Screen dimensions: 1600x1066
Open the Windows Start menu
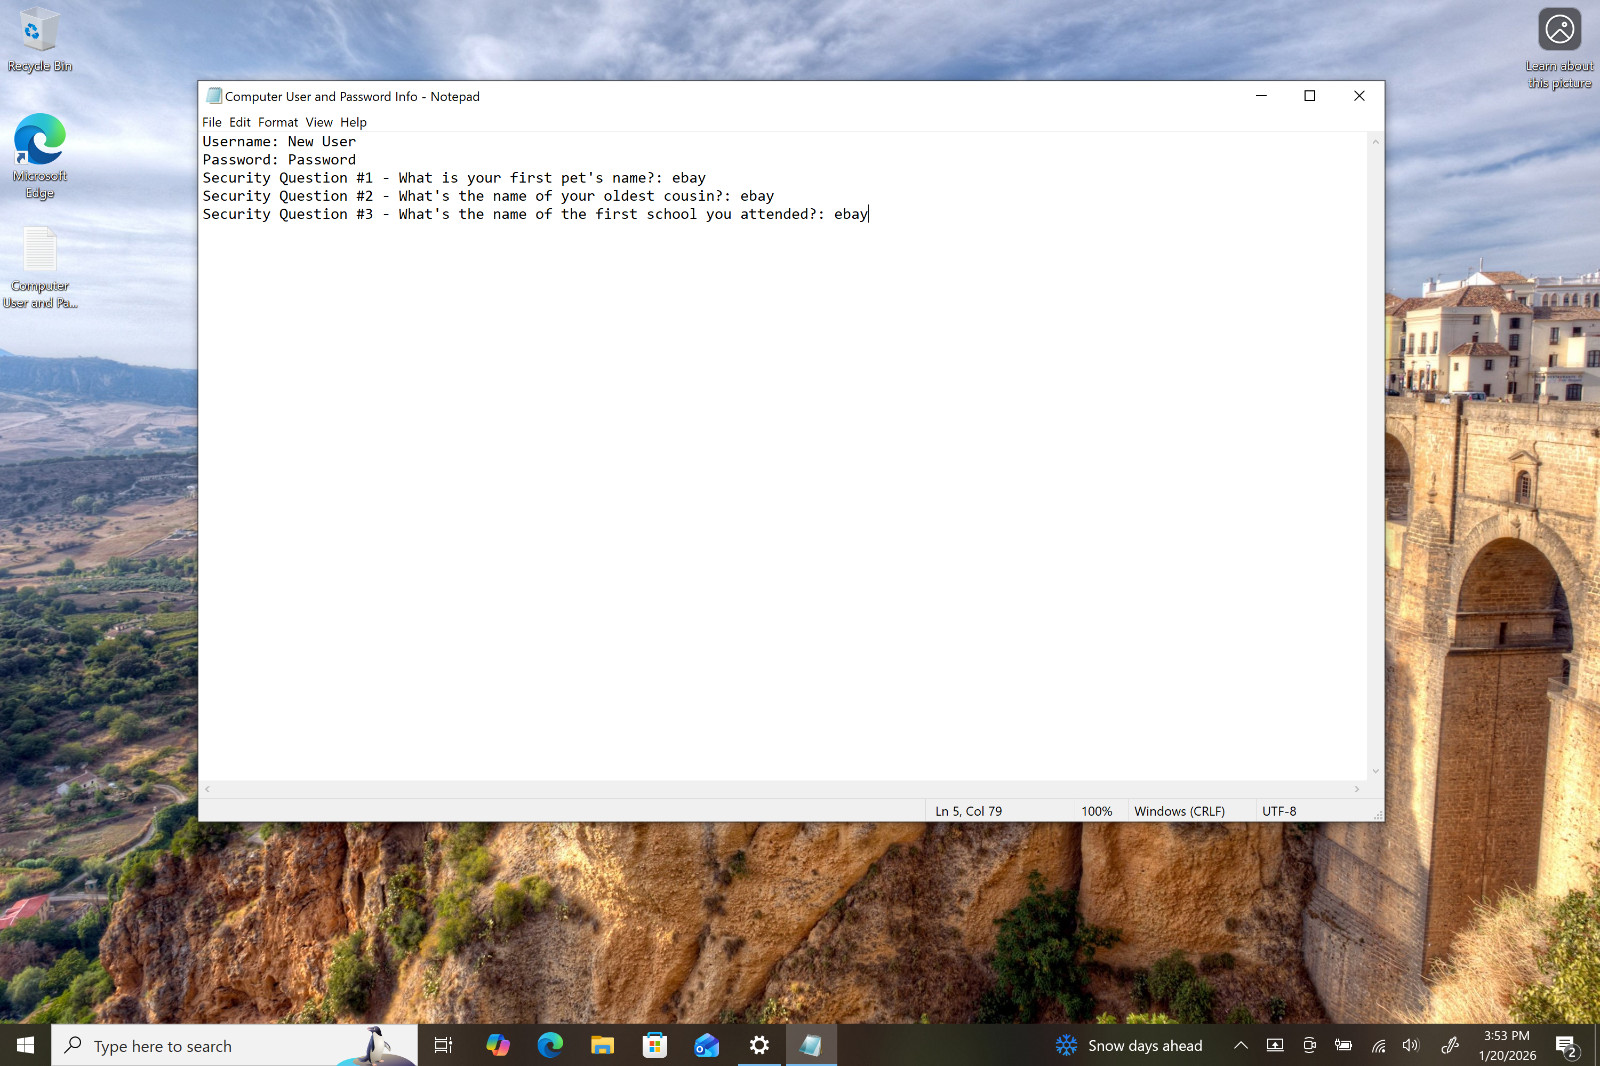[x=25, y=1045]
